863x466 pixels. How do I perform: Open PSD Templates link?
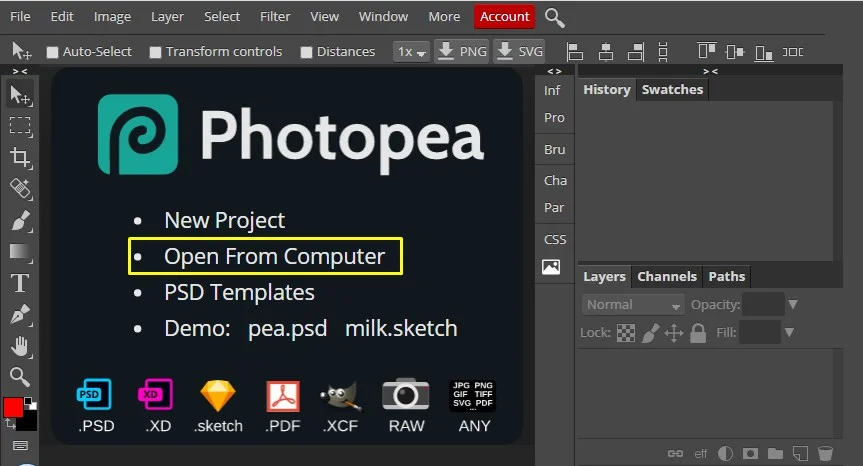[239, 292]
